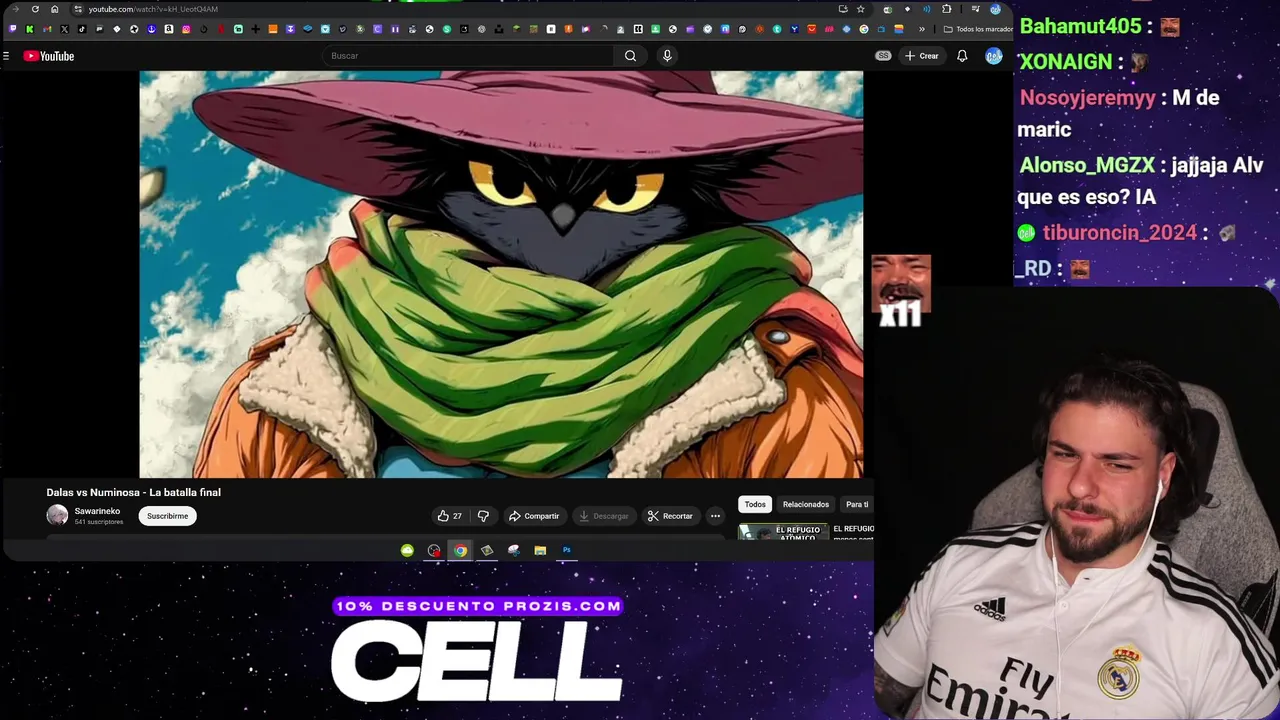Bookmark this page with the star

[x=860, y=9]
